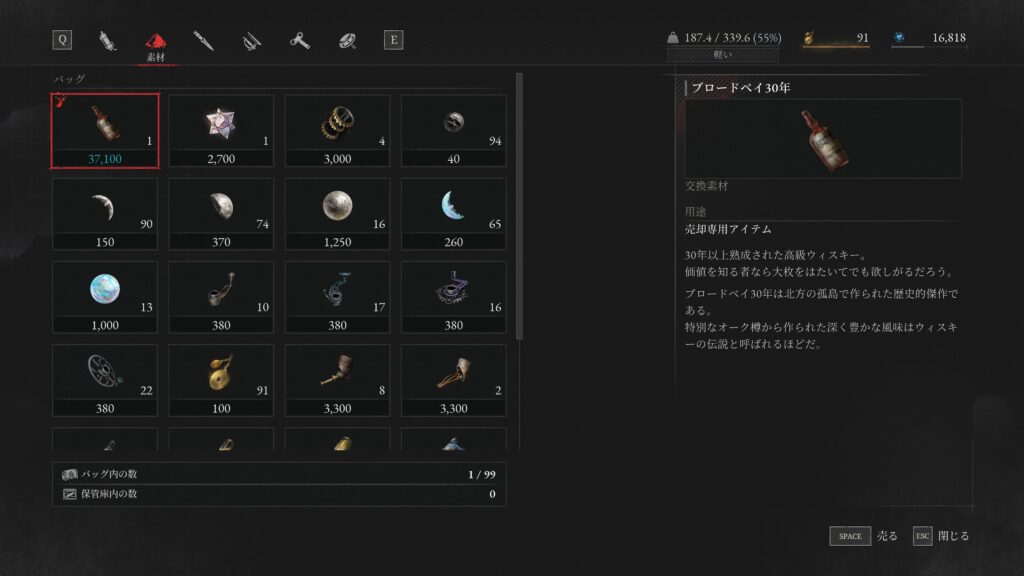Viewport: 1024px width, 576px height.
Task: Click the Q previous category button
Action: tap(62, 40)
